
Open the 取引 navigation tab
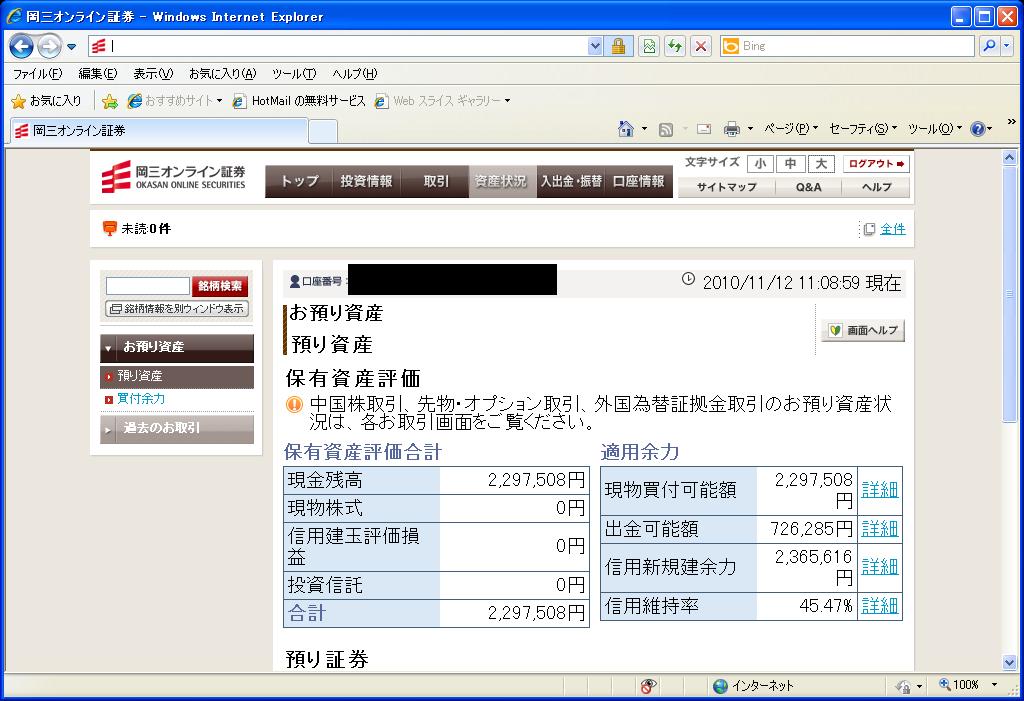tap(436, 181)
